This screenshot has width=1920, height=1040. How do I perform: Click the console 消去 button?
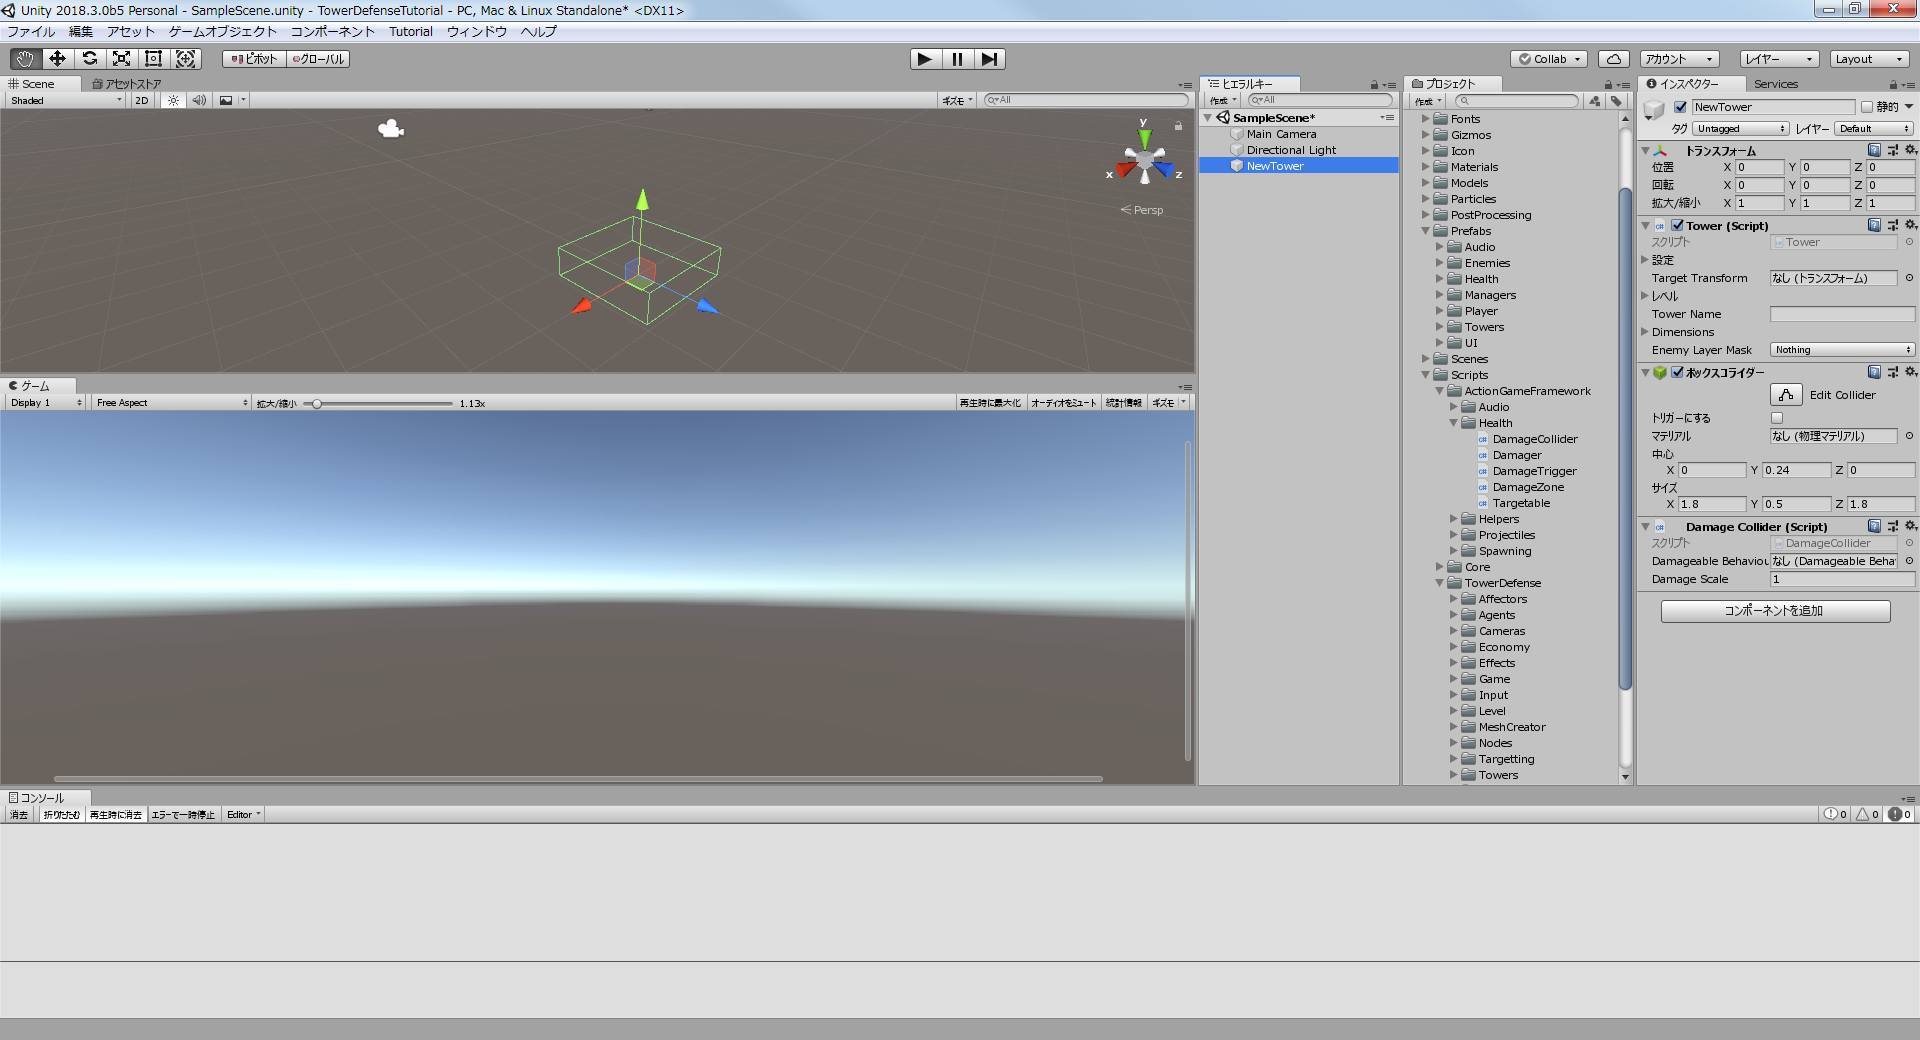click(19, 814)
